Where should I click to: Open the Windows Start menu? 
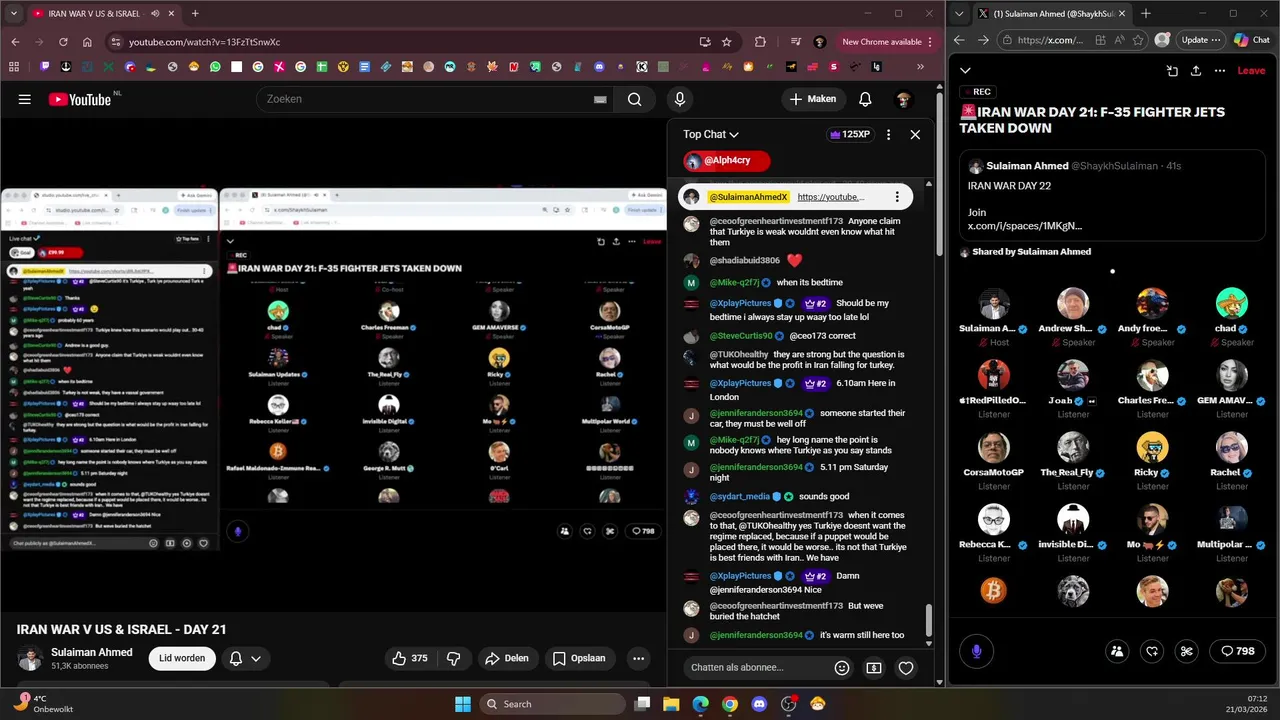(x=463, y=704)
